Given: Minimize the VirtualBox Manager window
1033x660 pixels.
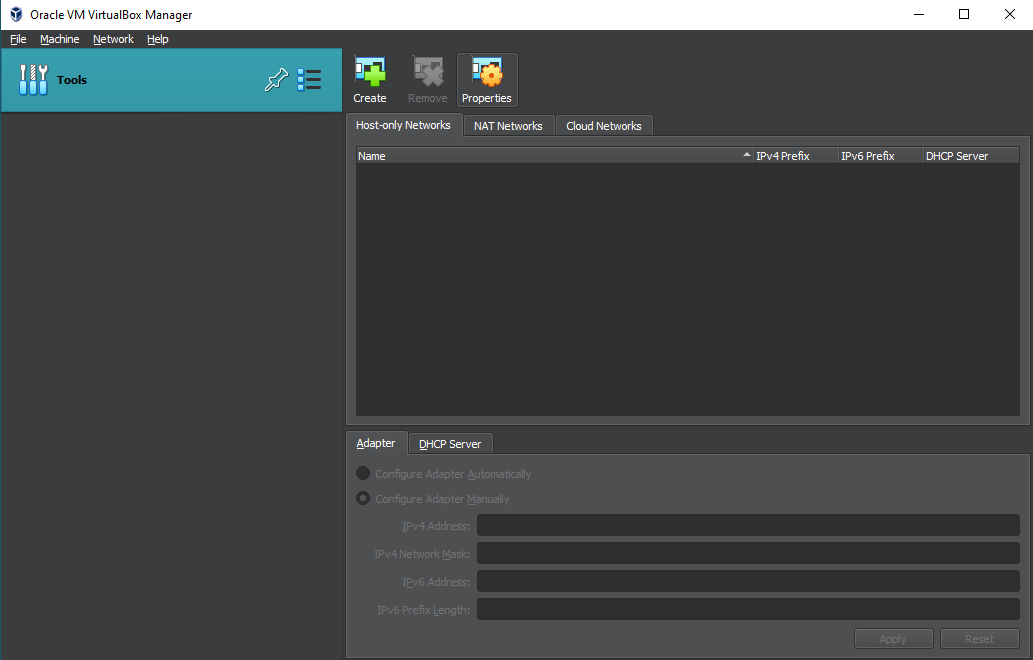Looking at the screenshot, I should pos(919,14).
